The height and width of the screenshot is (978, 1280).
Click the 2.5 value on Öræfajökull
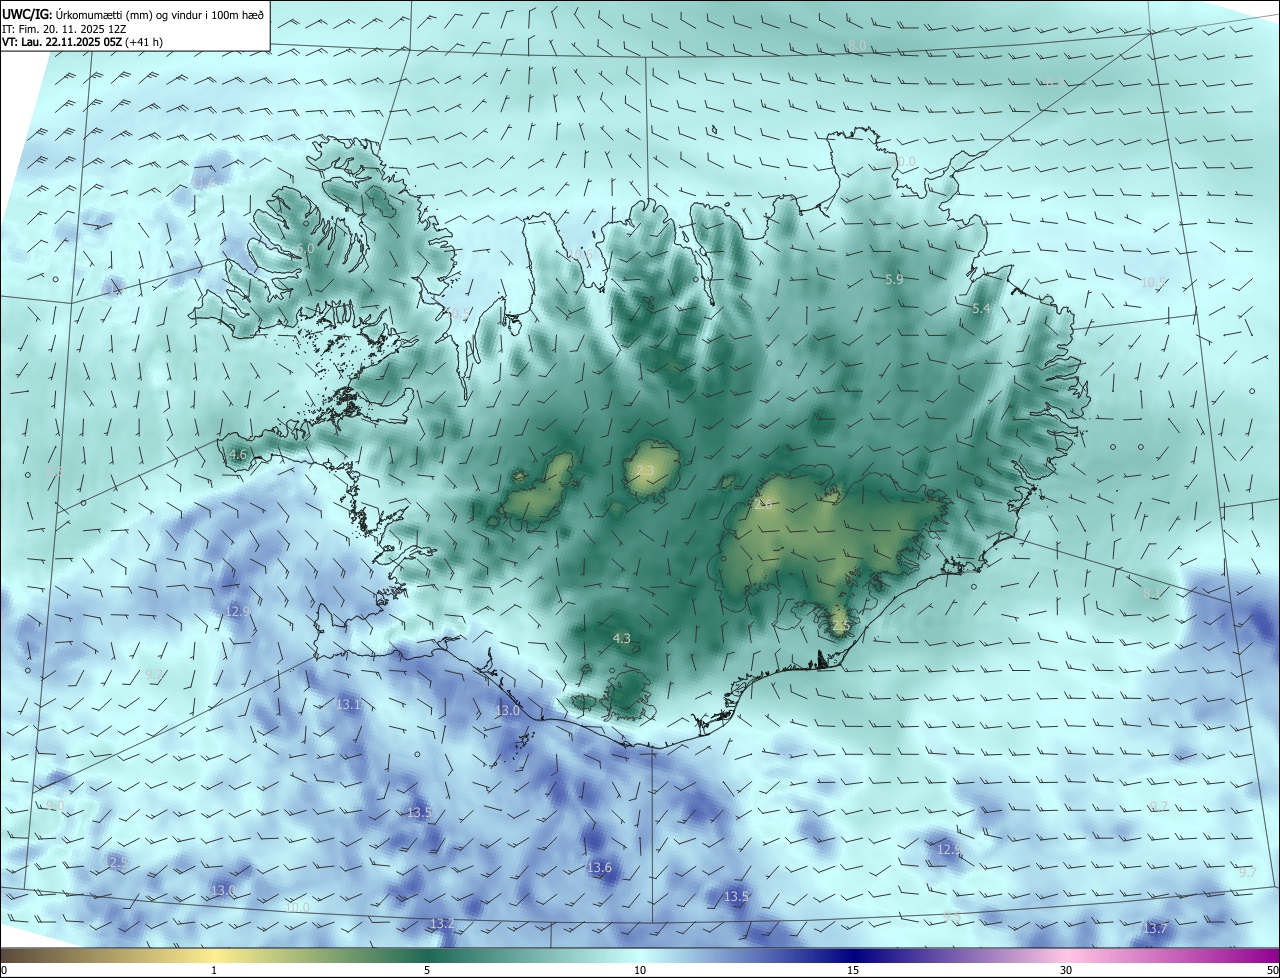[840, 626]
